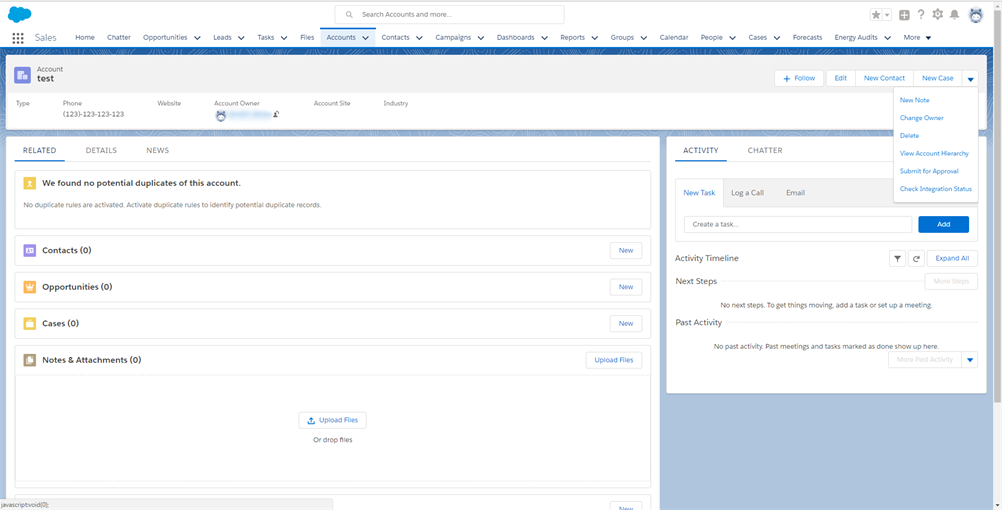The image size is (1002, 510).
Task: Refresh the activity timeline
Action: (x=916, y=258)
